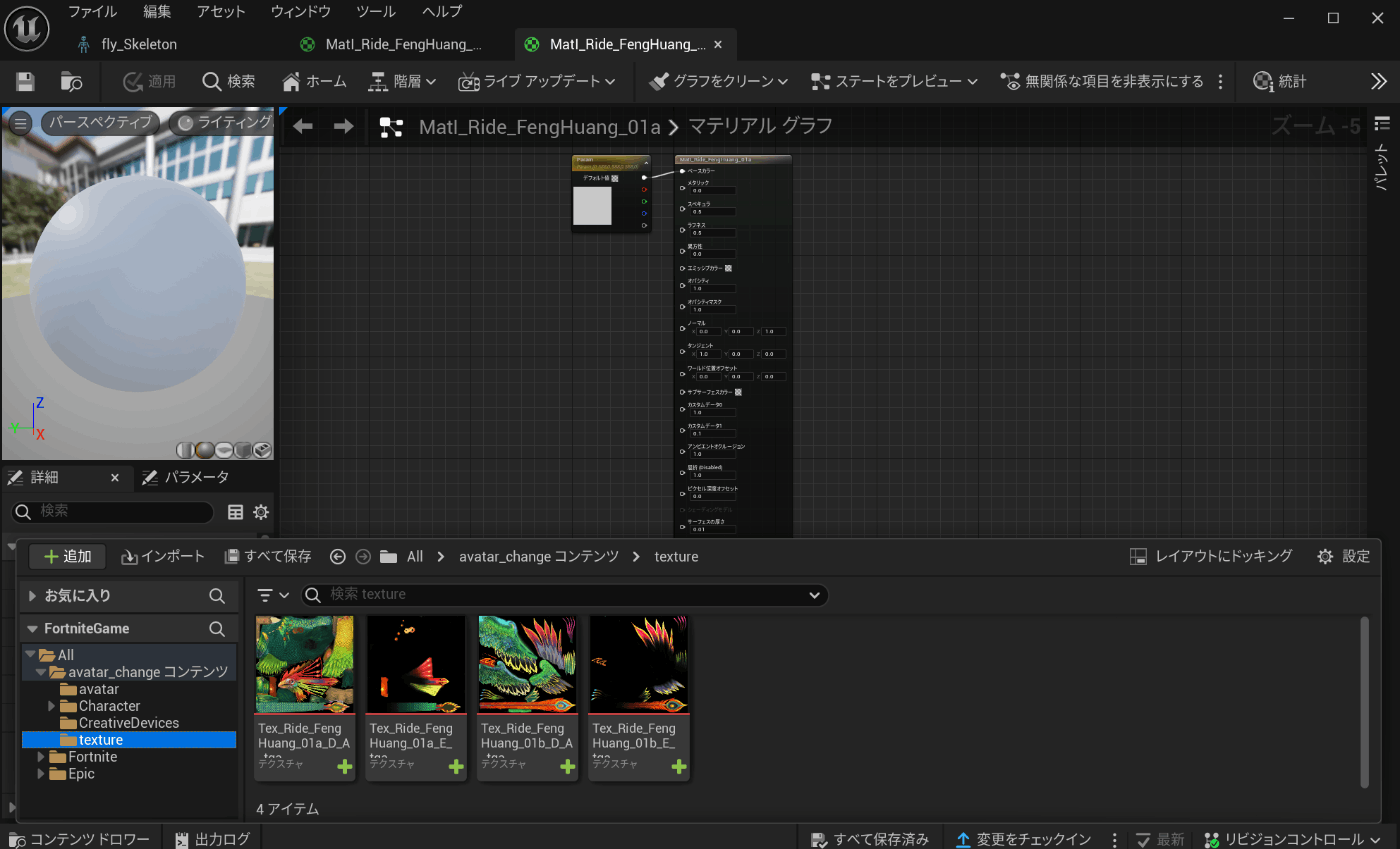This screenshot has height=849, width=1400.
Task: Toggle 無関係な項目を非表示にする hide unrelated
Action: pos(1102,82)
